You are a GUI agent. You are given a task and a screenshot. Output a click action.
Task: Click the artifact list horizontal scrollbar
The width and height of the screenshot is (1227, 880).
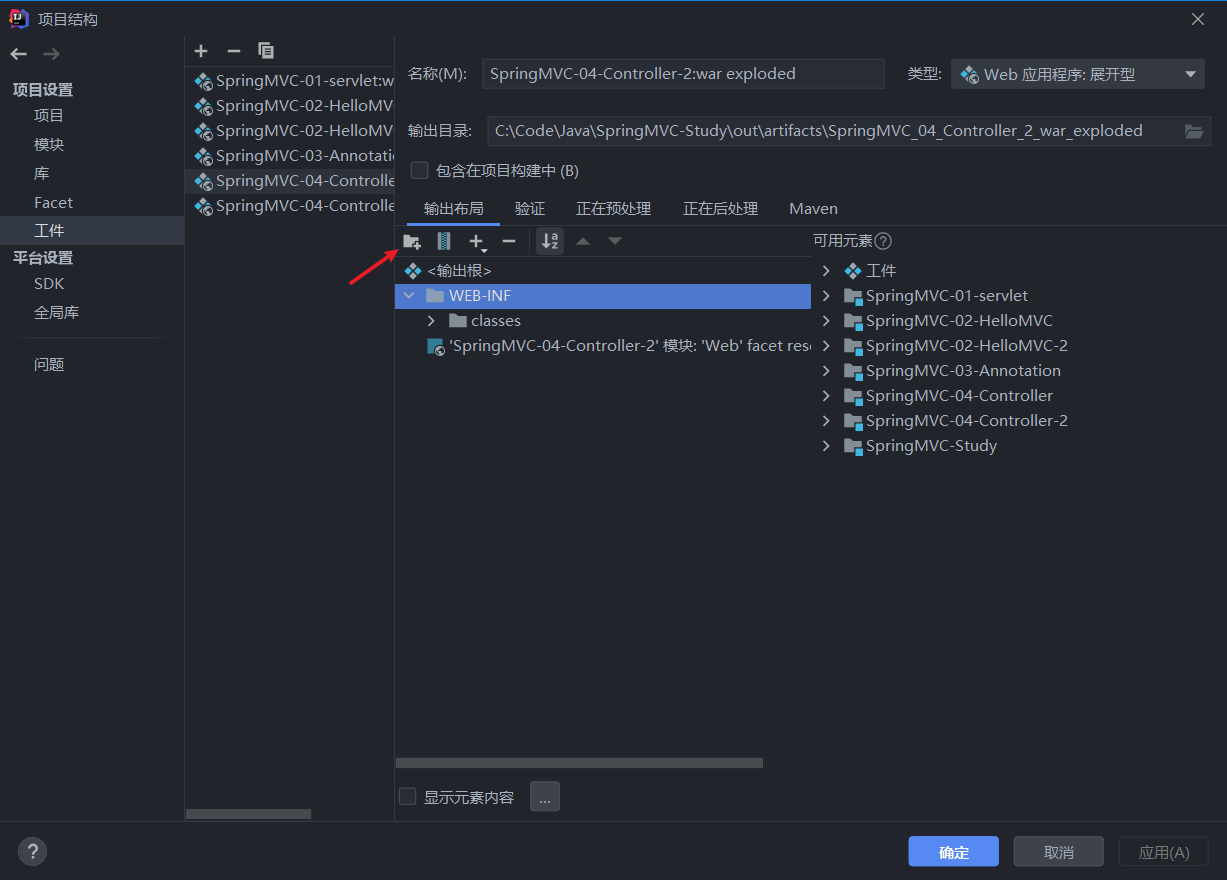pyautogui.click(x=248, y=814)
